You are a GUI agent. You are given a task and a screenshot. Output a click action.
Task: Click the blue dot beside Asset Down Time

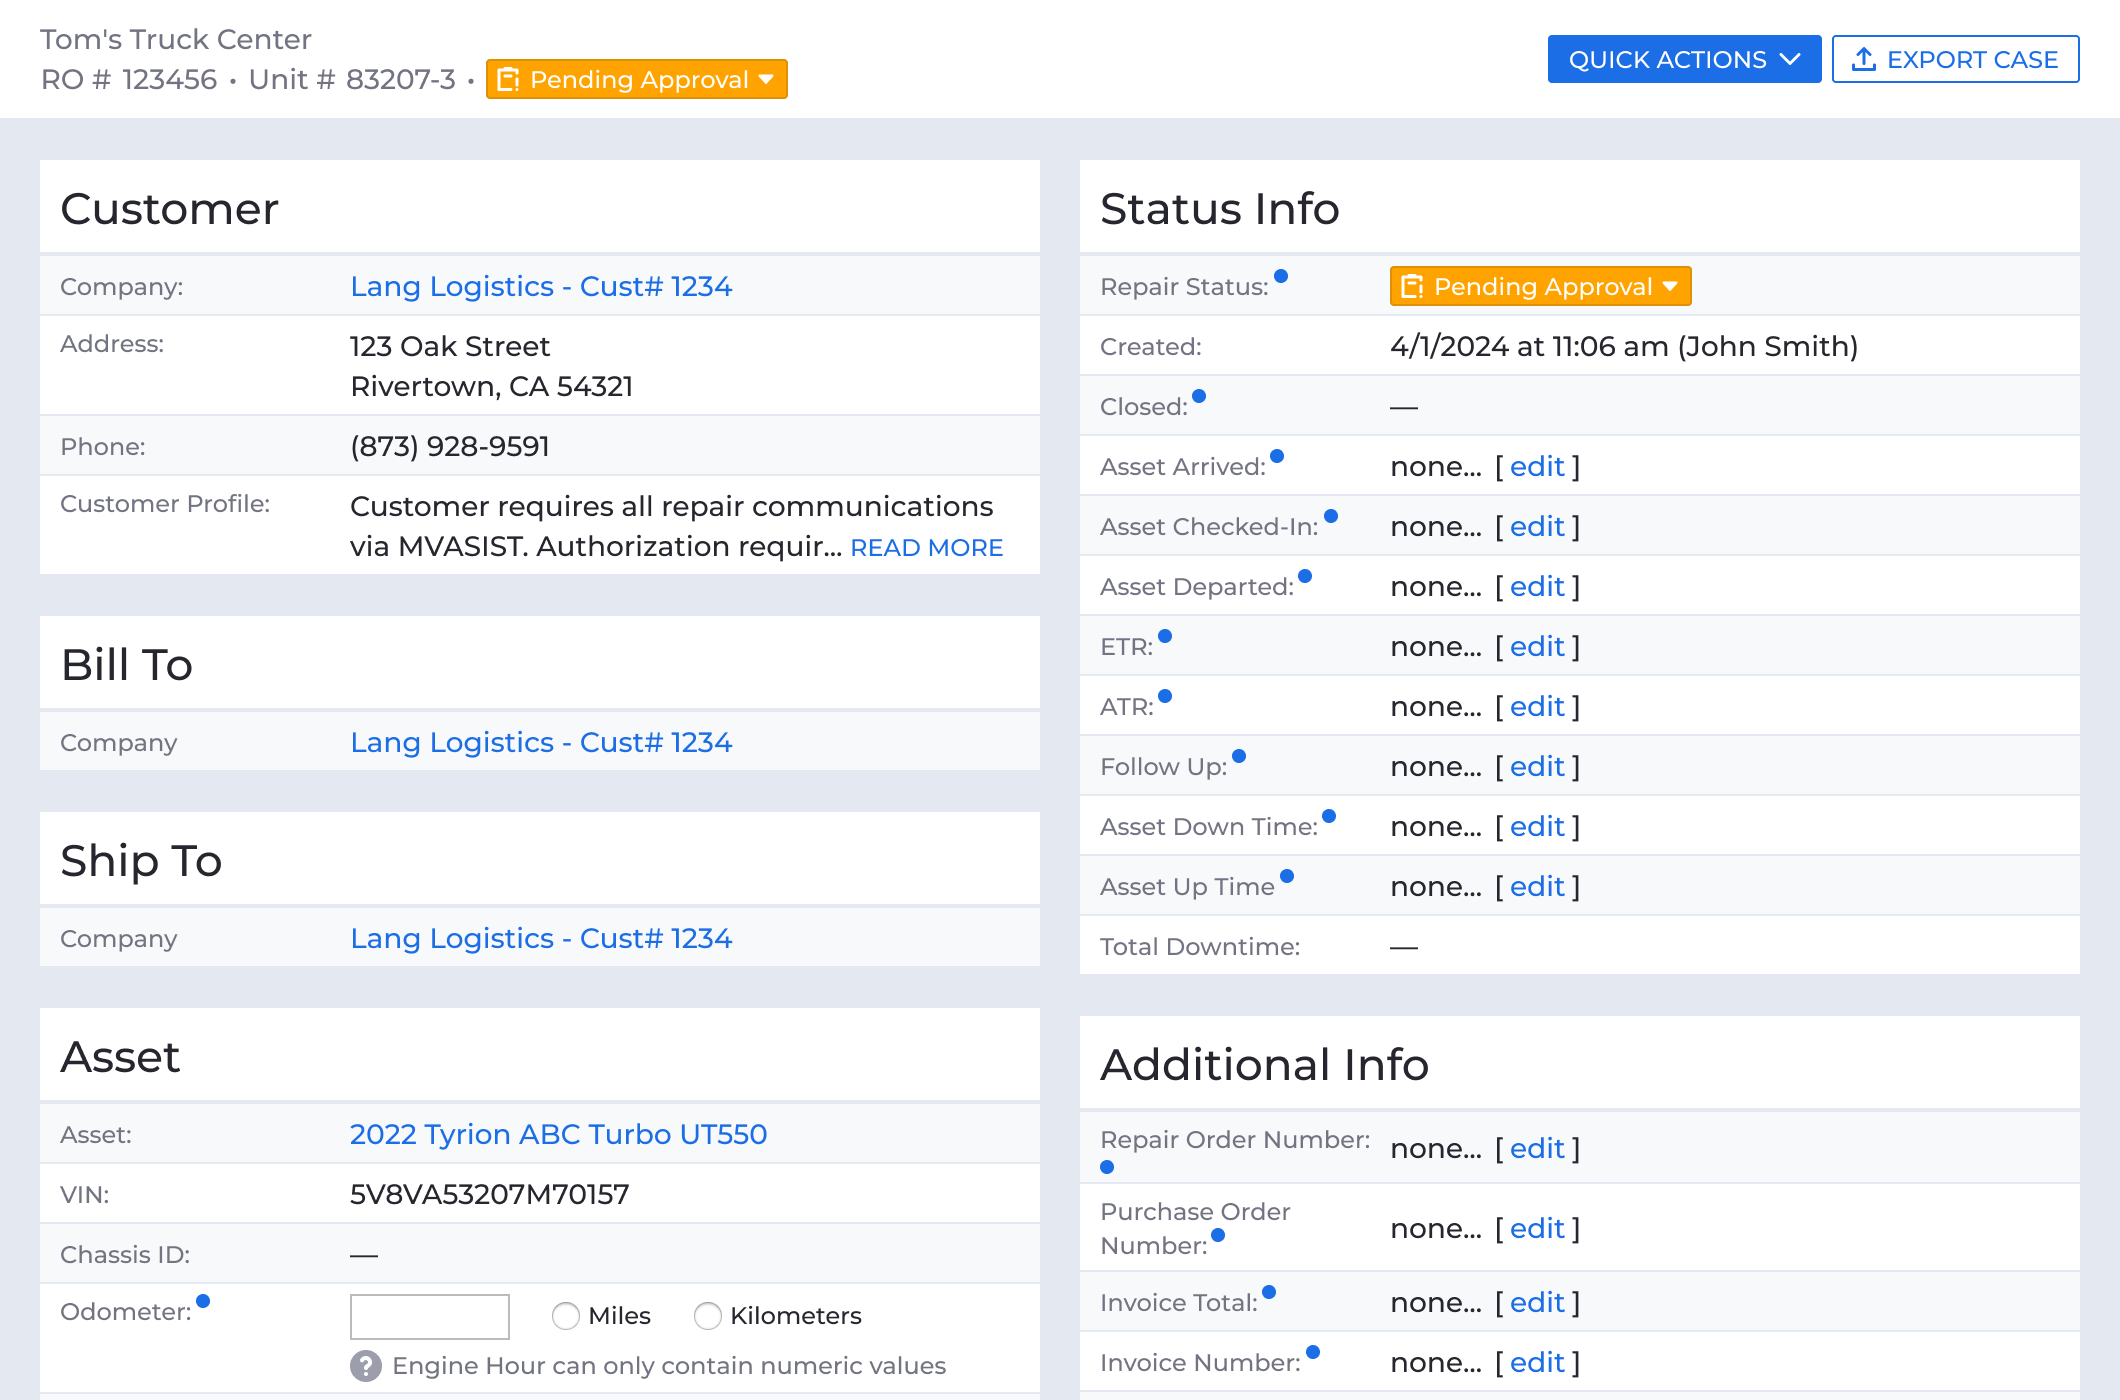[1329, 816]
